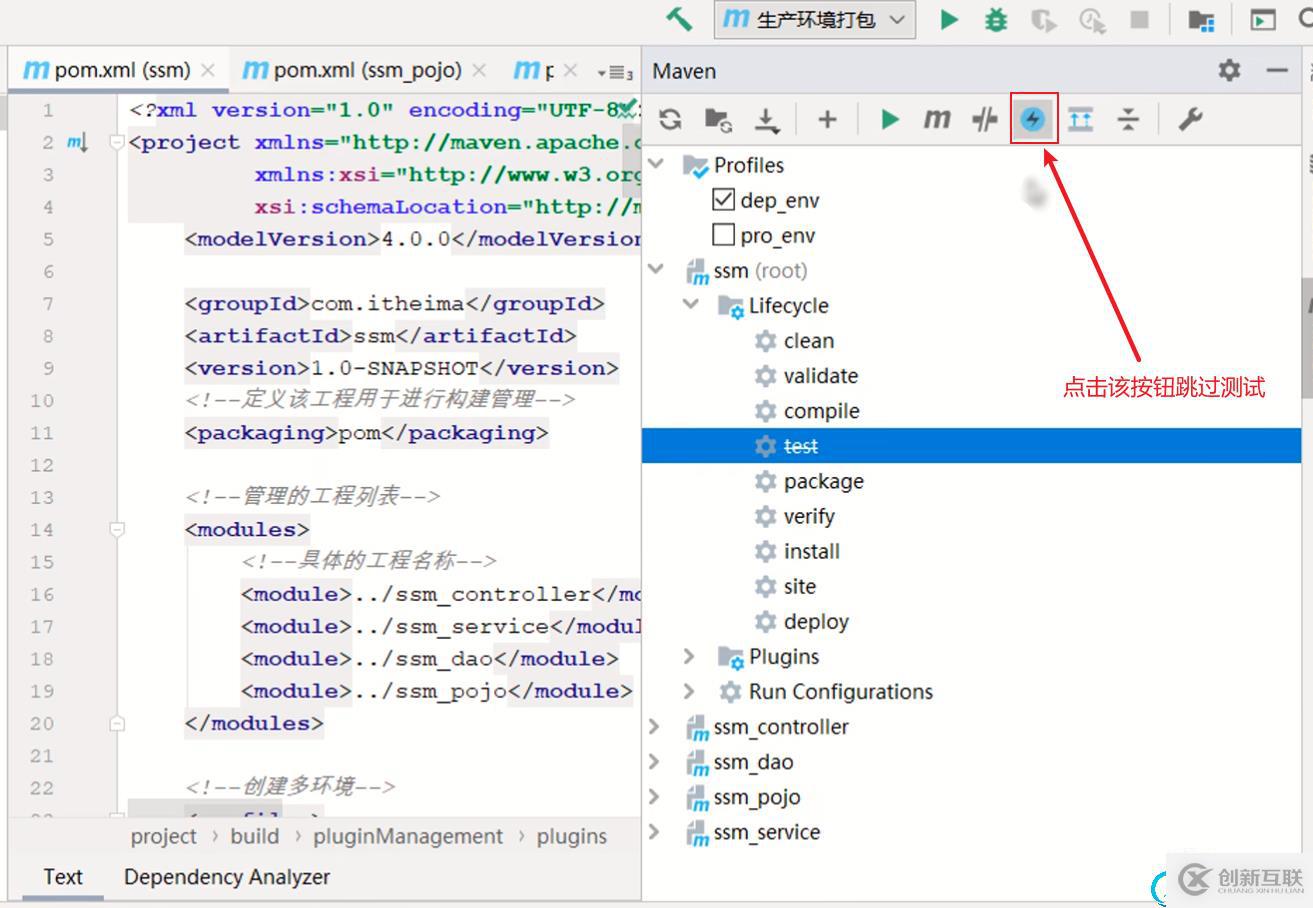Screen dimensions: 1313x908
Task: Click the green hammer Build Project icon
Action: (x=680, y=19)
